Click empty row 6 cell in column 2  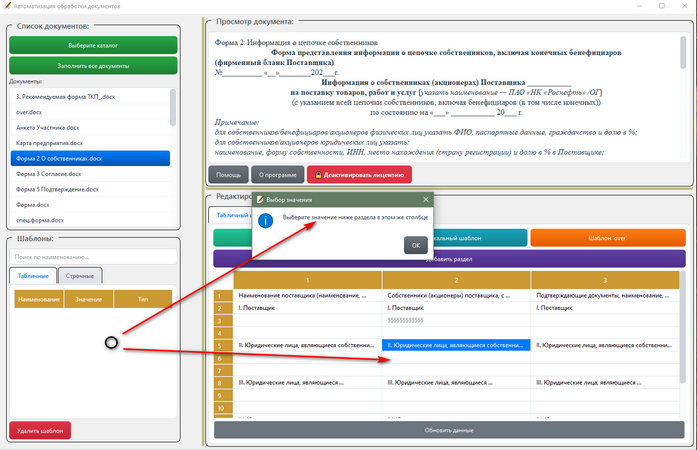(456, 358)
